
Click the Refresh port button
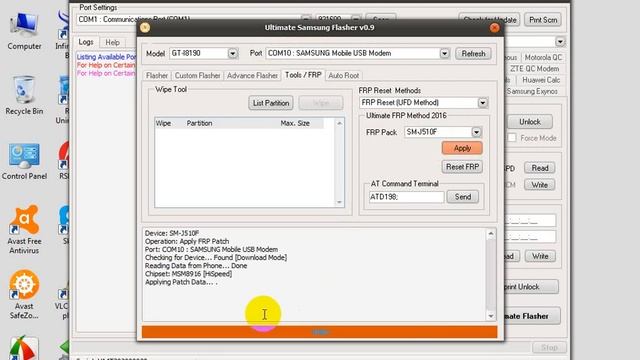tap(473, 53)
